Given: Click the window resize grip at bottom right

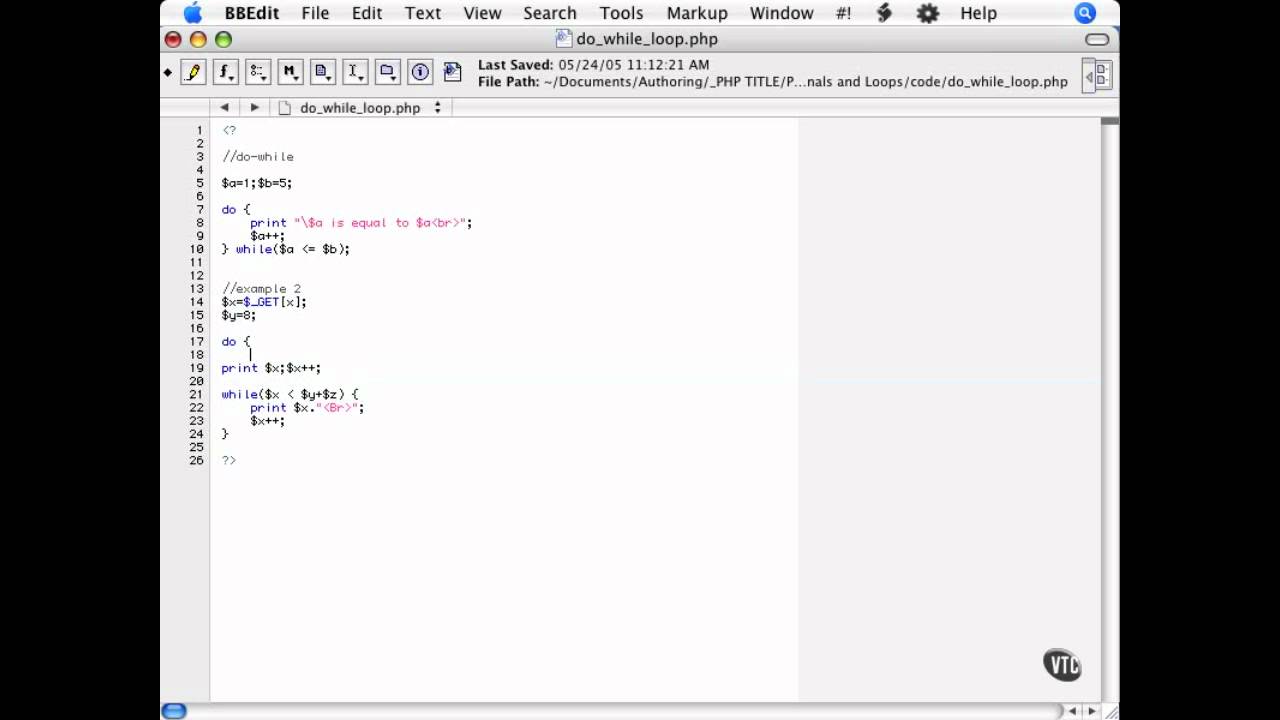Looking at the screenshot, I should pyautogui.click(x=1110, y=711).
